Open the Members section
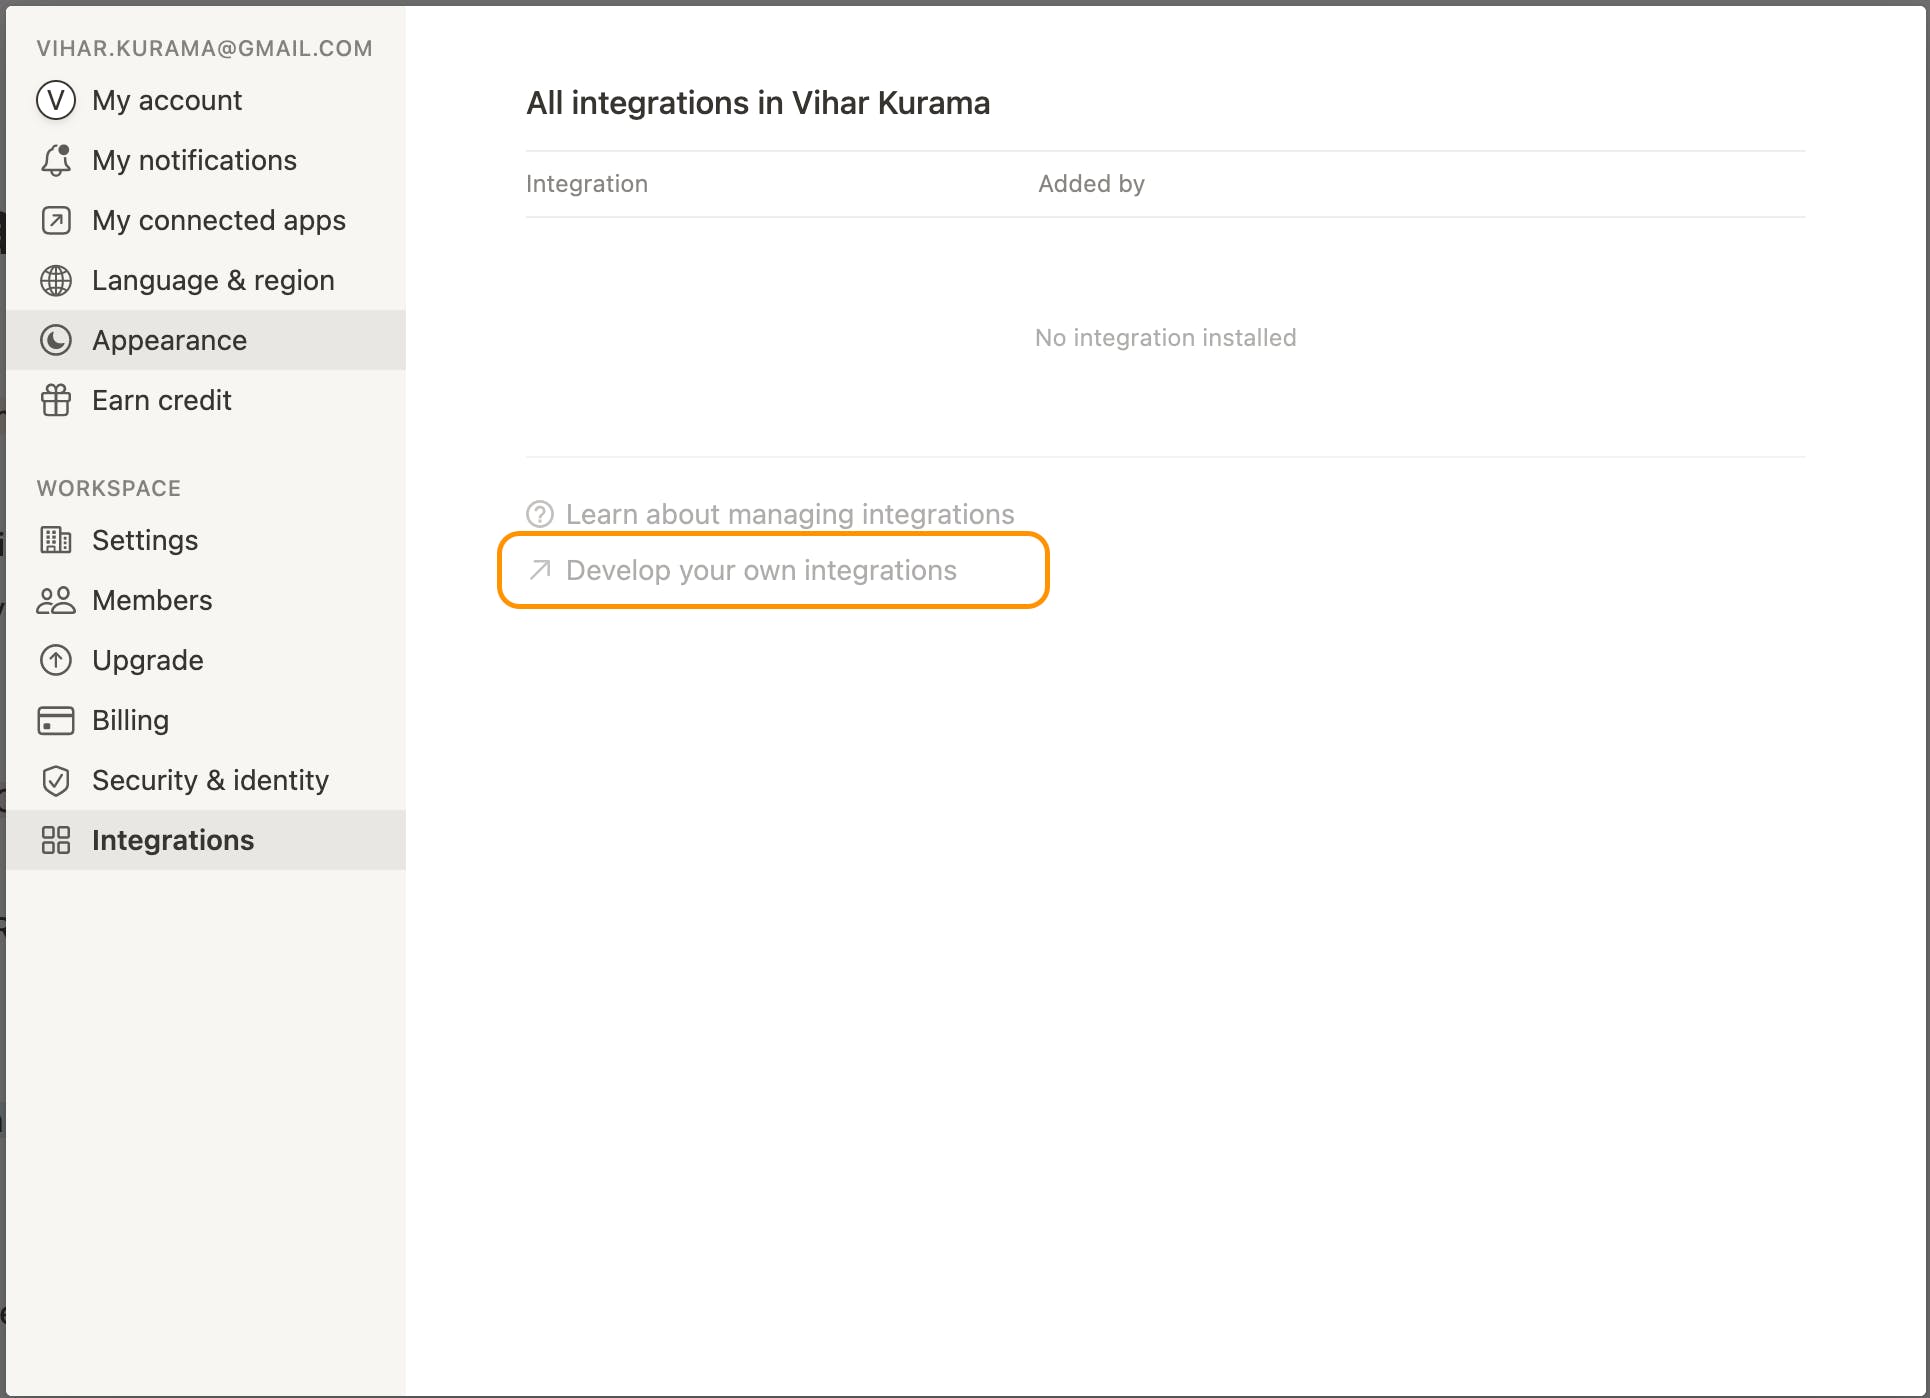The image size is (1930, 1398). (152, 600)
